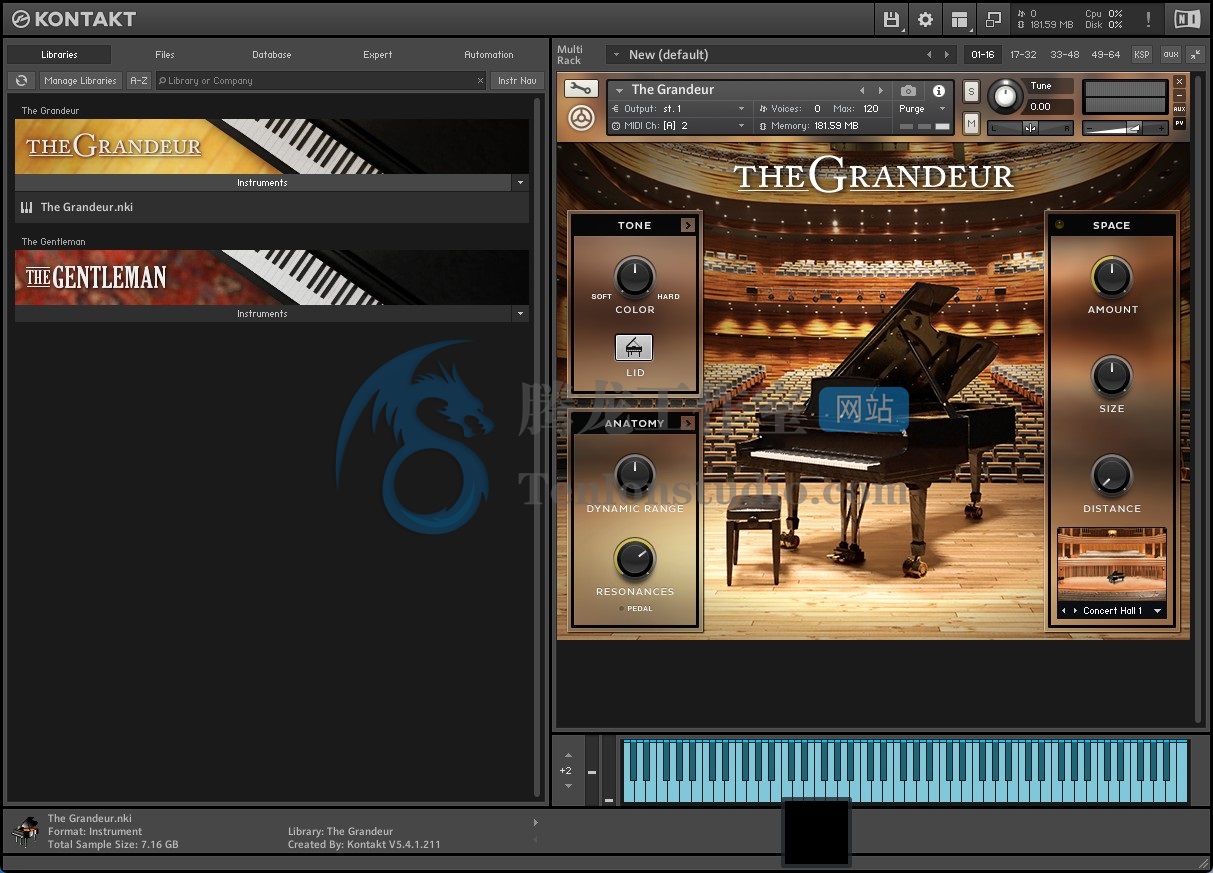Clear the library search with x icon
Image resolution: width=1213 pixels, height=873 pixels.
click(x=480, y=81)
